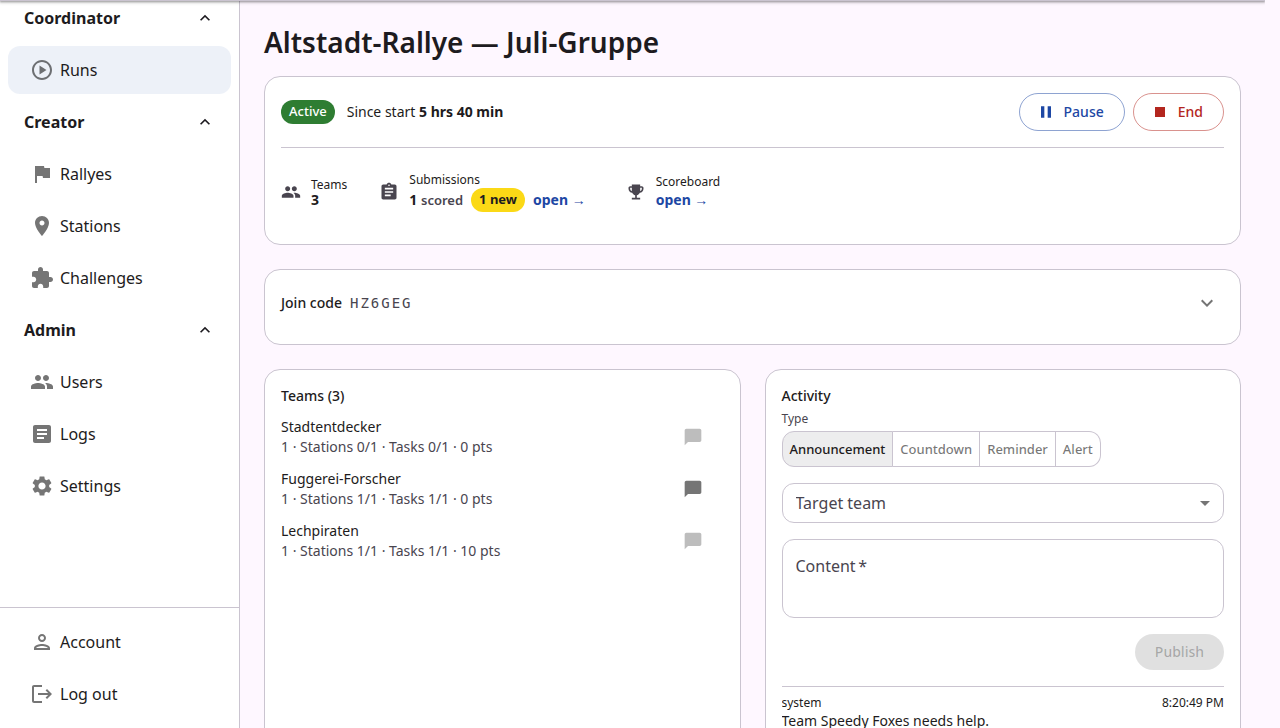Open chat for Stadtentdecker team
1280x728 pixels.
[x=693, y=437]
